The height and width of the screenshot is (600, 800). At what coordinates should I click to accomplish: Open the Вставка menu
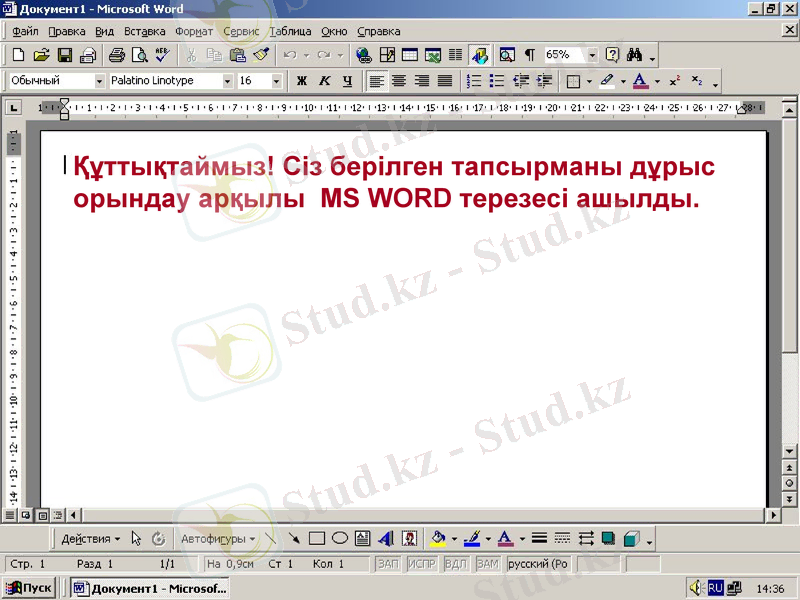click(143, 31)
